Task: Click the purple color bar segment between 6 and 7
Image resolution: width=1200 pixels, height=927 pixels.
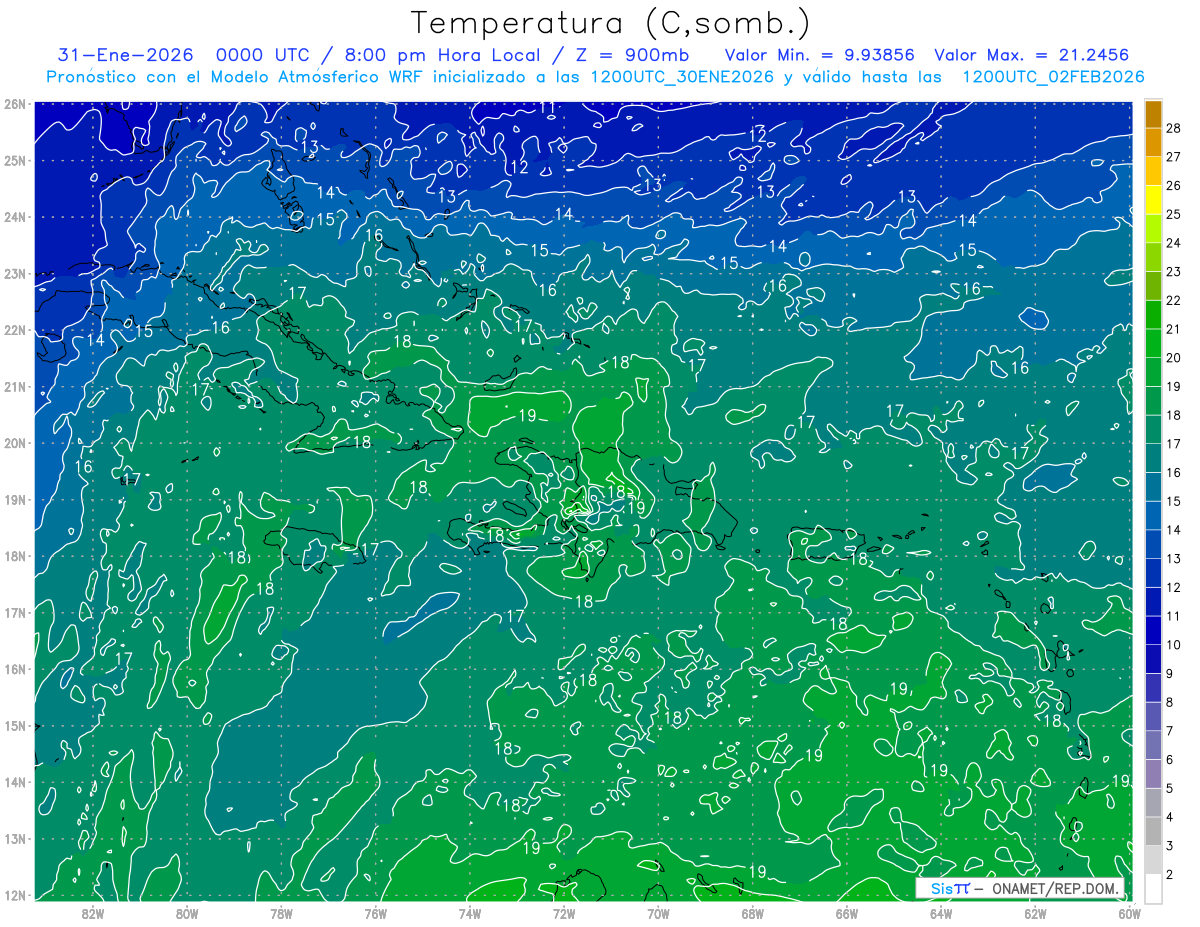Action: coord(1153,745)
